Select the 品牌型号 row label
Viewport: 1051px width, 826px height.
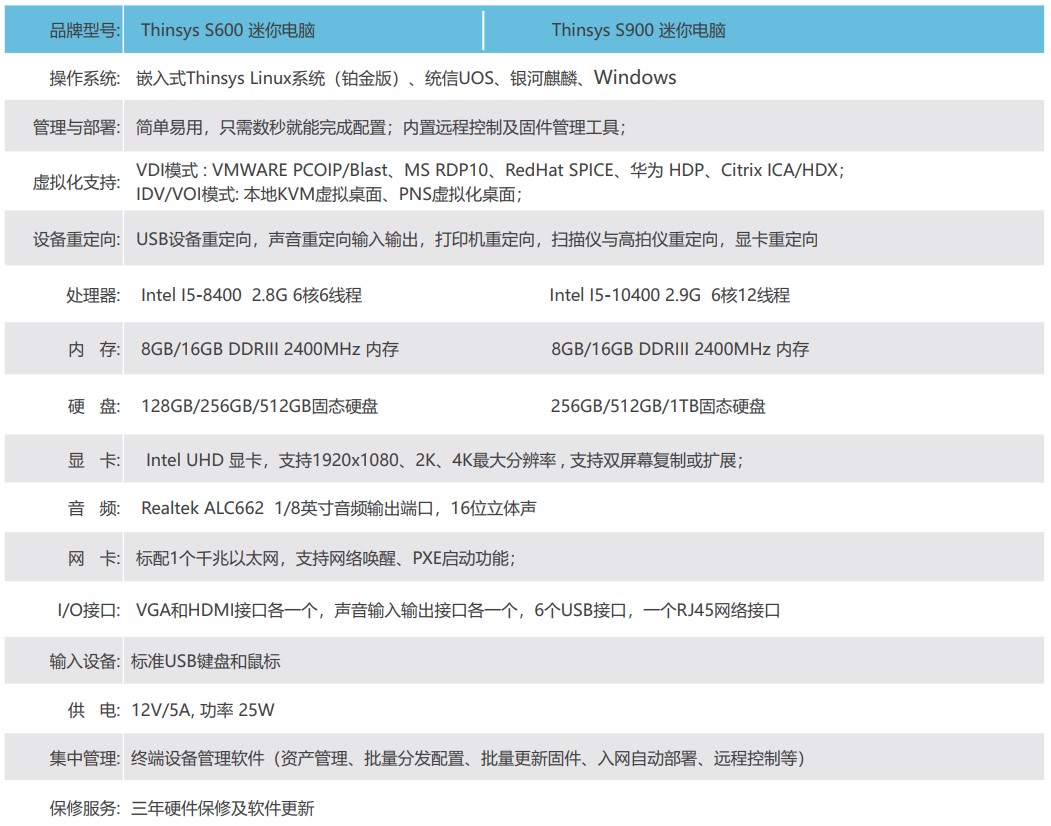(85, 30)
